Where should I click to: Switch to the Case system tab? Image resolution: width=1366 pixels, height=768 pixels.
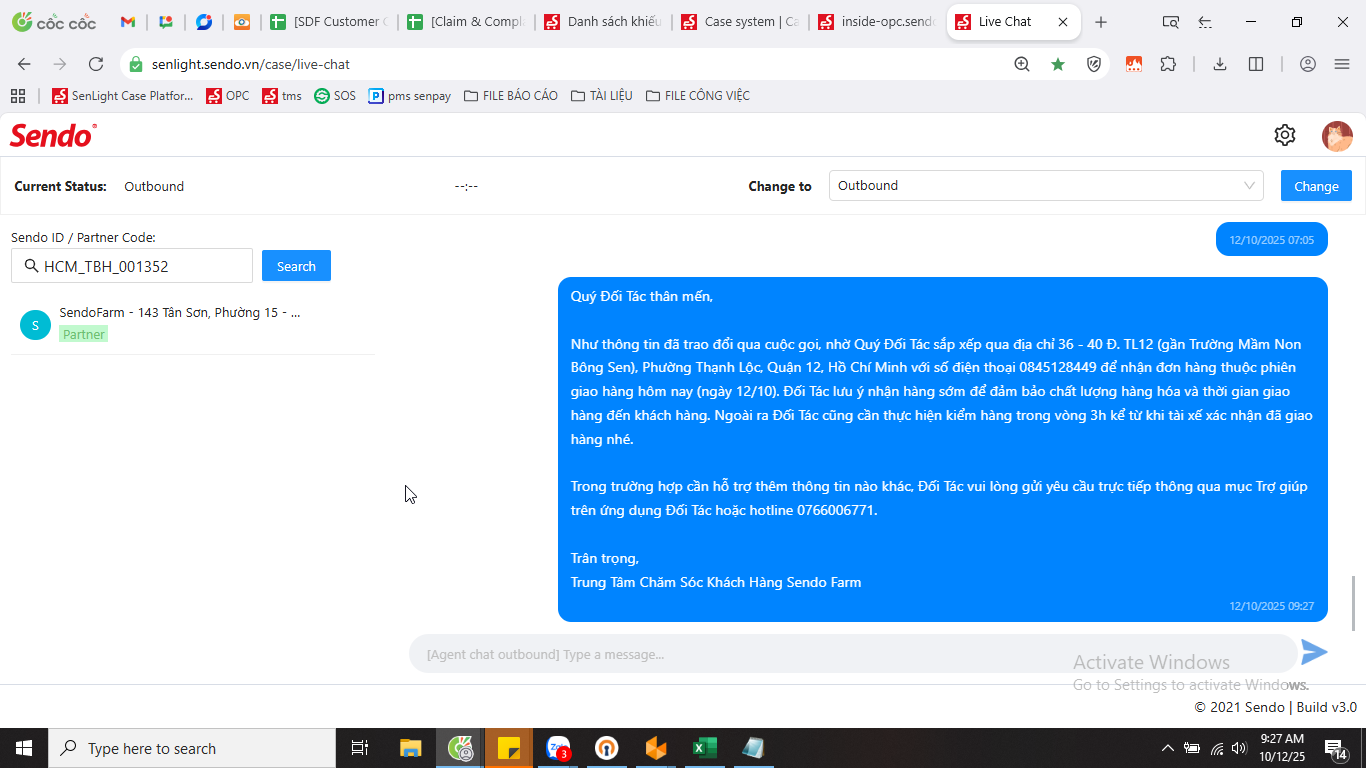[739, 22]
